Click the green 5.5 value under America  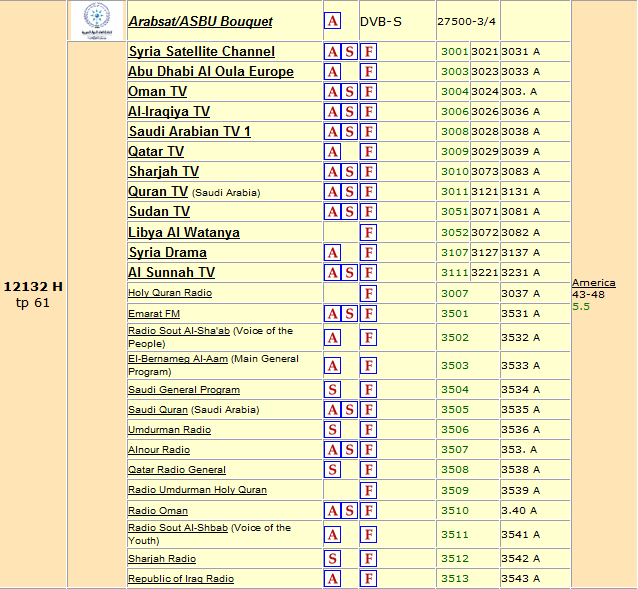pyautogui.click(x=581, y=306)
